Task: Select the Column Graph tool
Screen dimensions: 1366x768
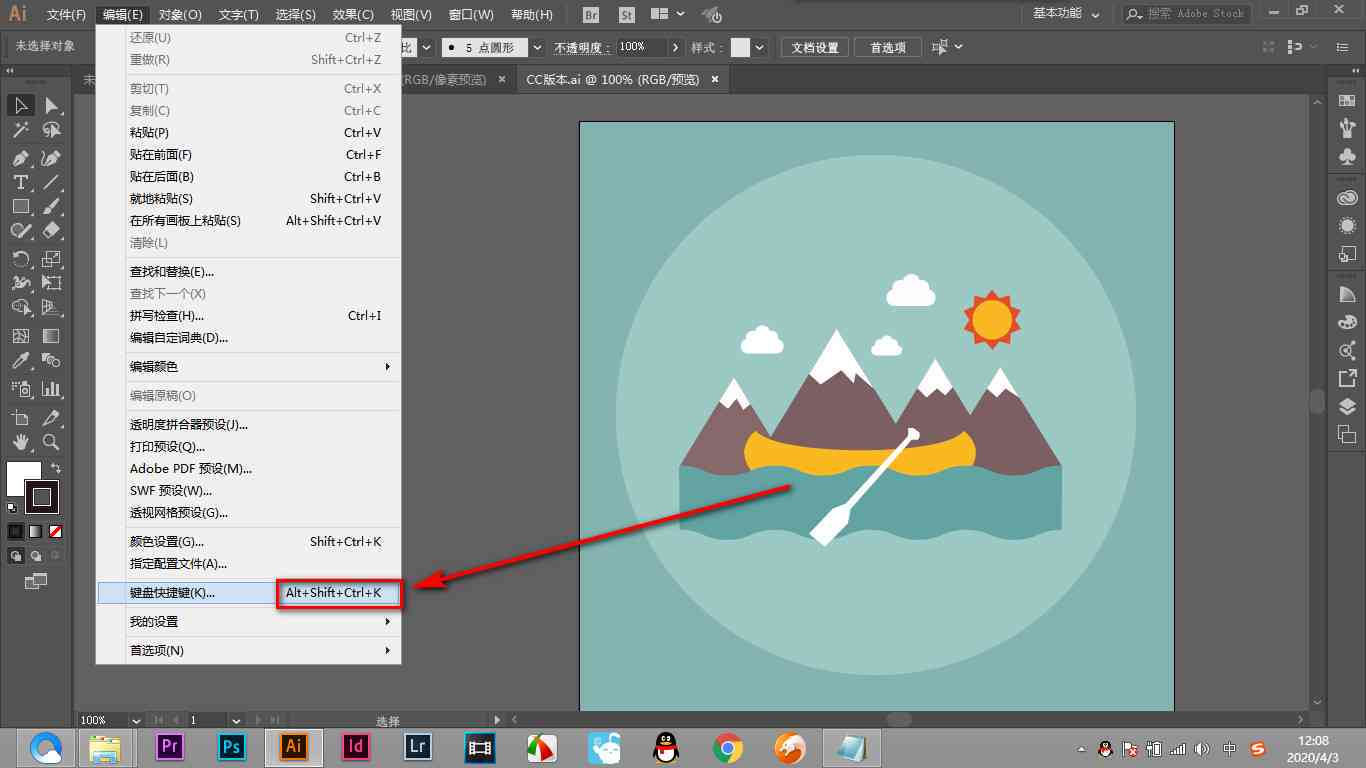Action: pos(51,389)
